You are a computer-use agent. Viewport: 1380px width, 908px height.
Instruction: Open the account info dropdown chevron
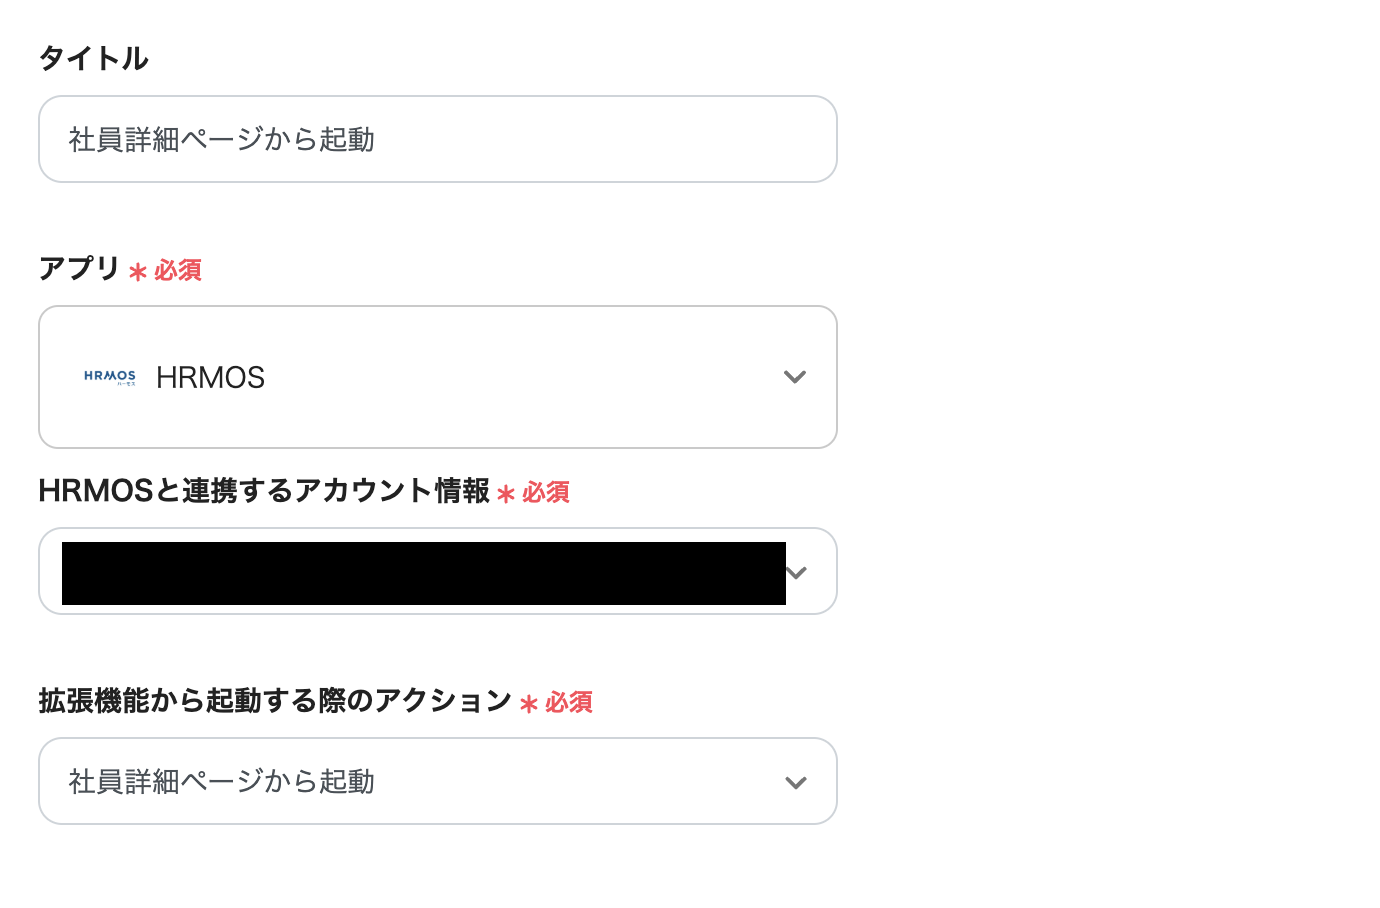pyautogui.click(x=798, y=573)
